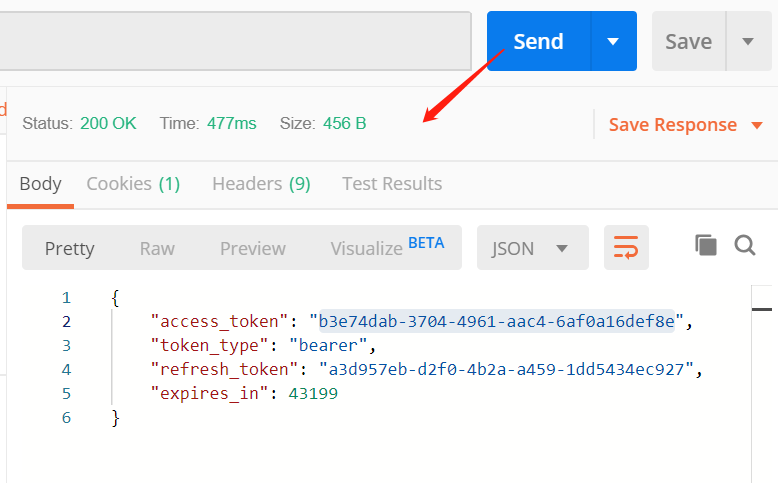Click the blue Send button
This screenshot has width=778, height=483.
(x=538, y=41)
